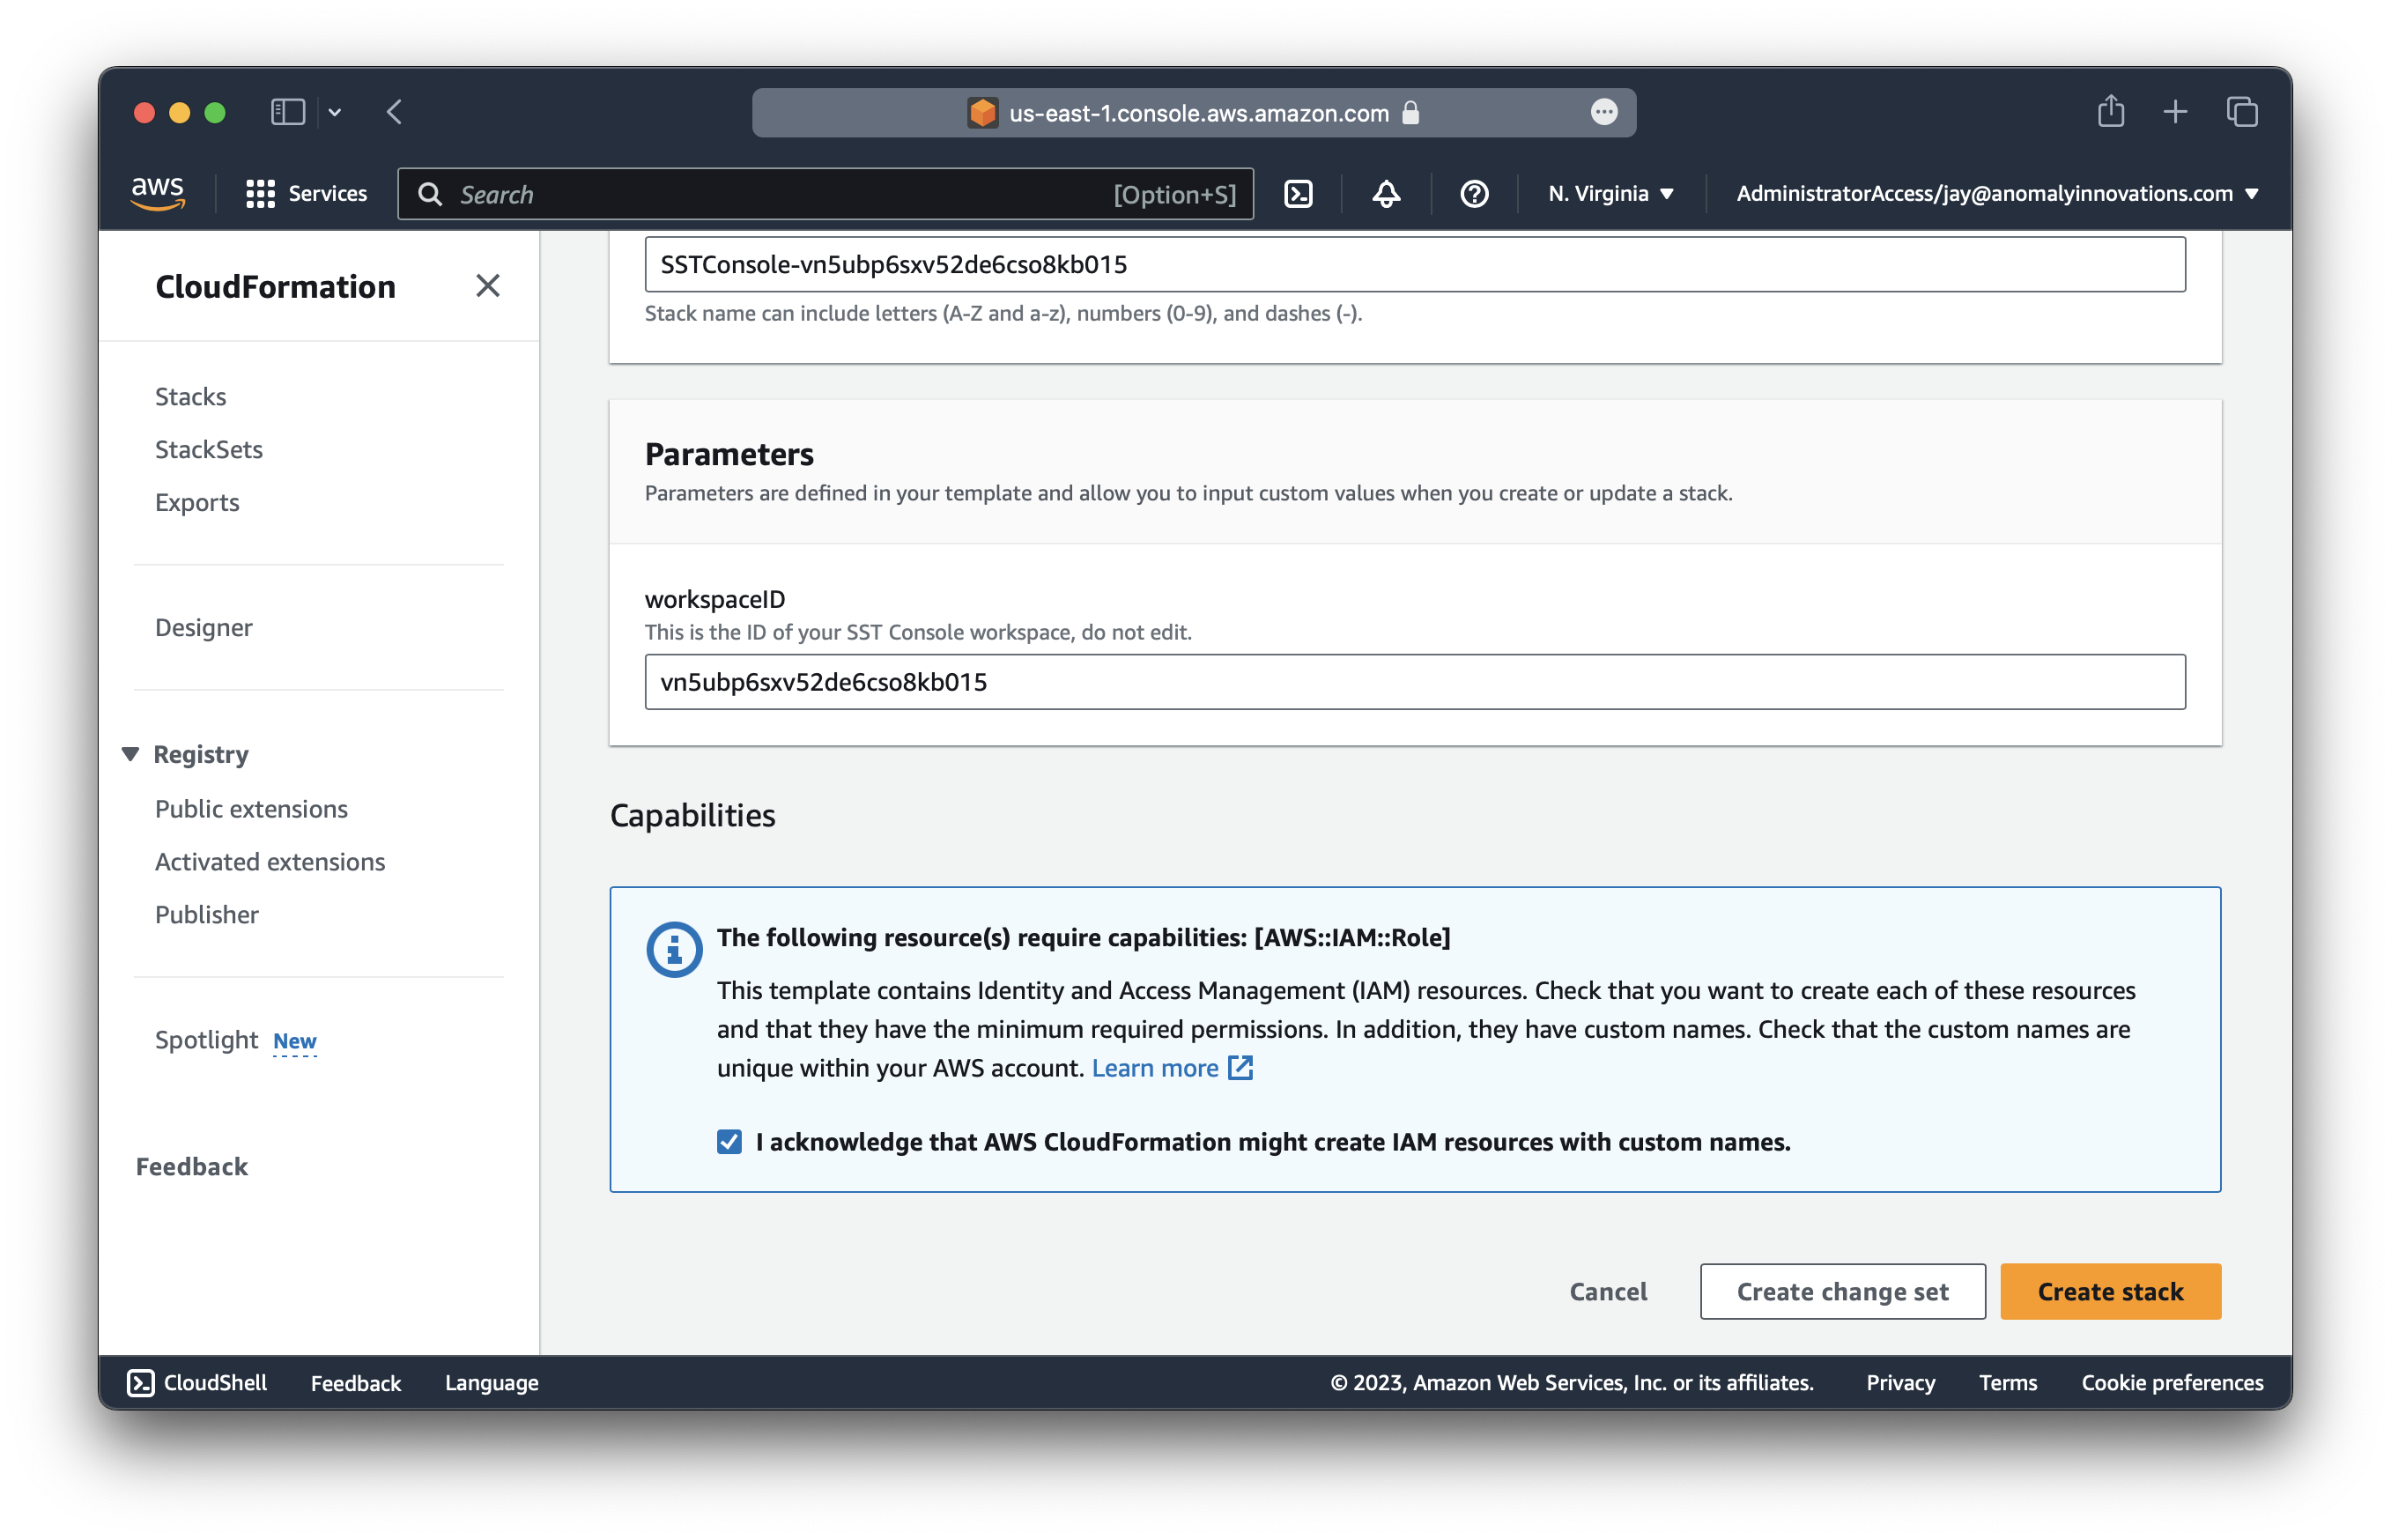The height and width of the screenshot is (1540, 2391).
Task: Launch CloudShell from the top navigation bar
Action: (x=1298, y=193)
